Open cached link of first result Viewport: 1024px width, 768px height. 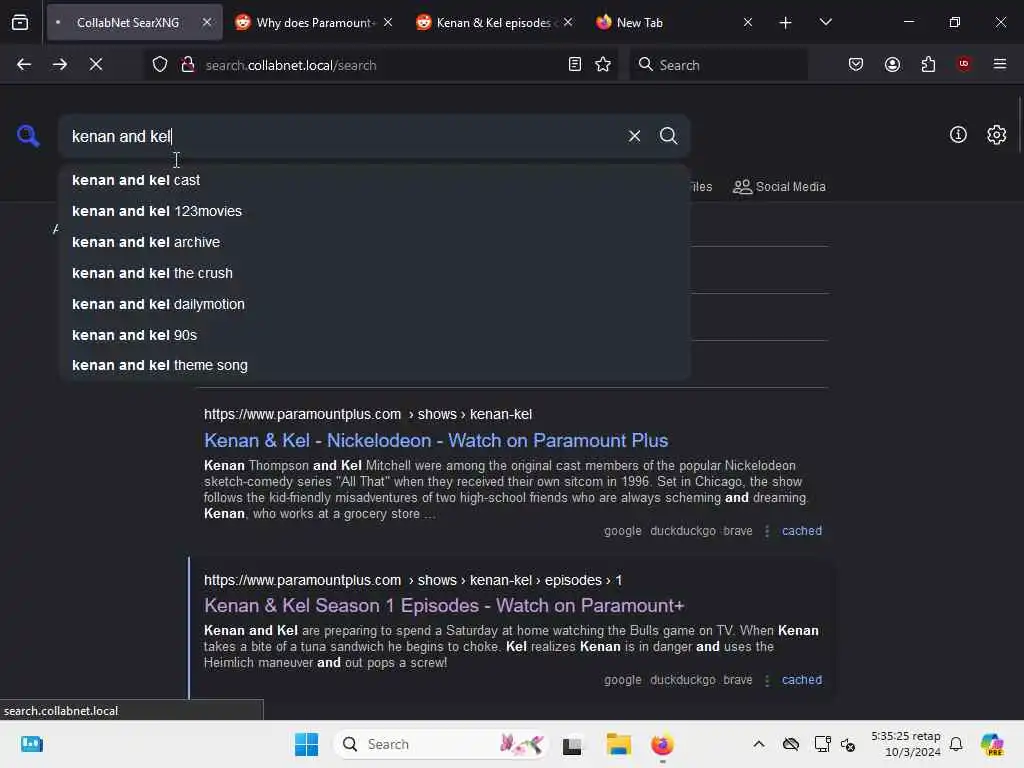tap(802, 531)
